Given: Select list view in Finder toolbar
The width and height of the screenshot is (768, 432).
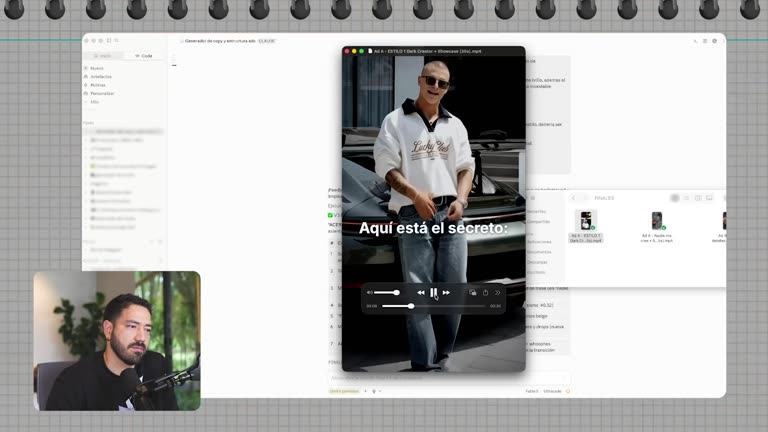Looking at the screenshot, I should click(x=687, y=198).
